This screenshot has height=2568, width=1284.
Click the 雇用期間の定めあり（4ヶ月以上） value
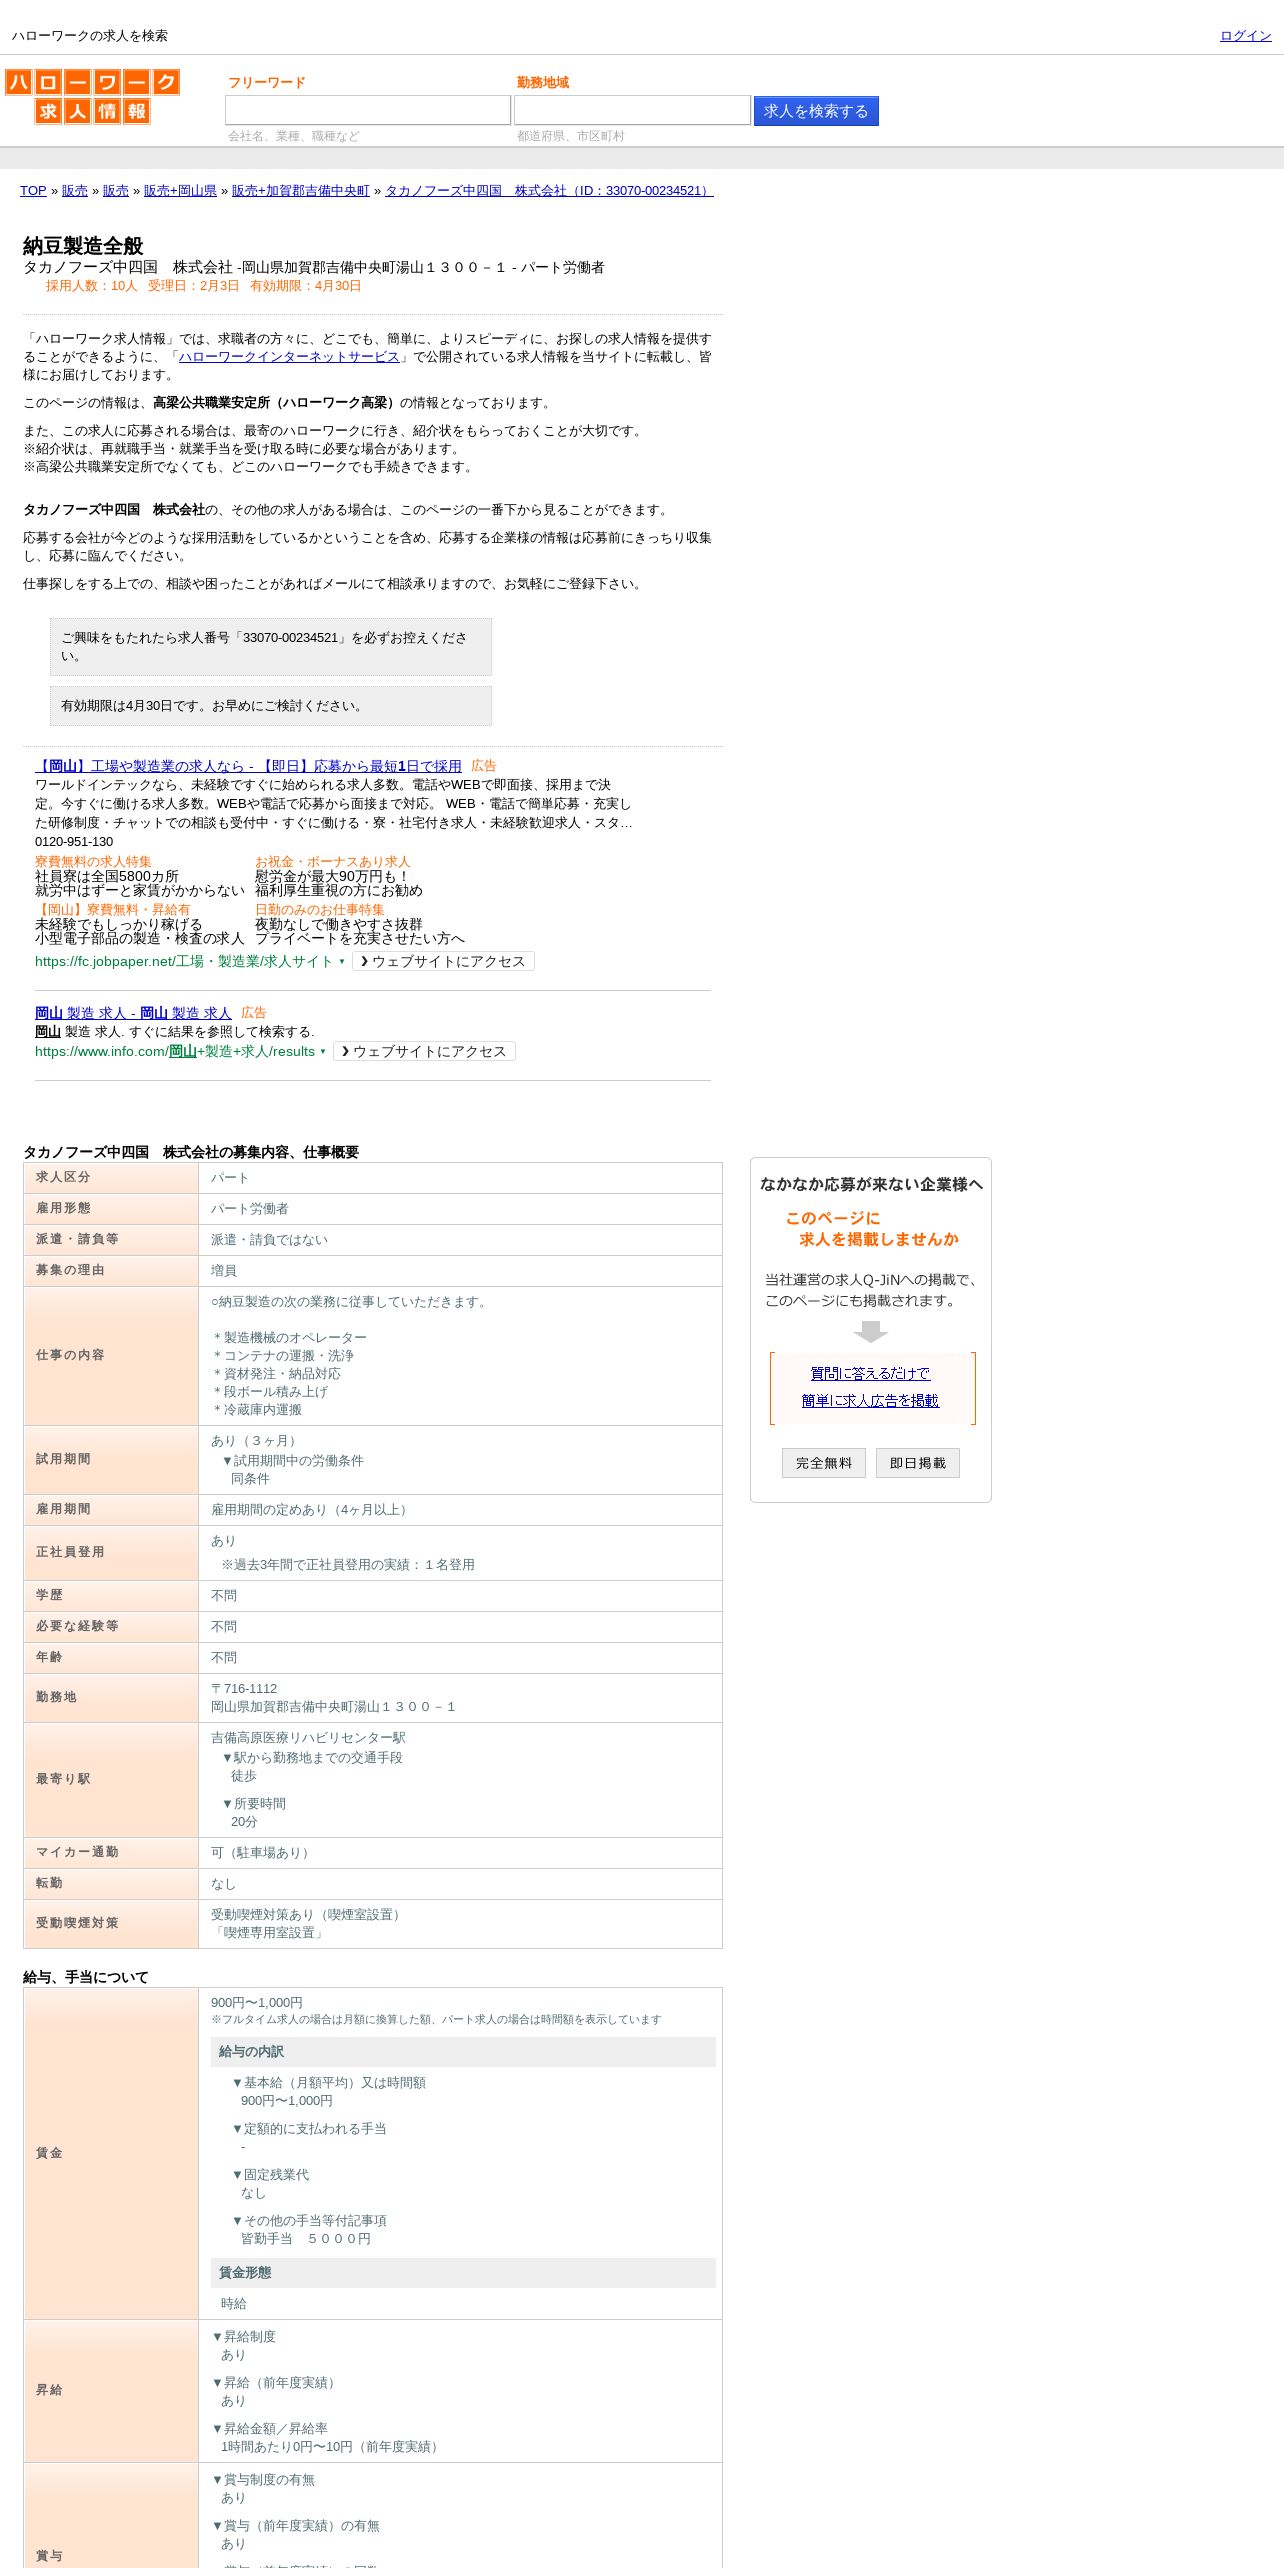click(311, 1510)
